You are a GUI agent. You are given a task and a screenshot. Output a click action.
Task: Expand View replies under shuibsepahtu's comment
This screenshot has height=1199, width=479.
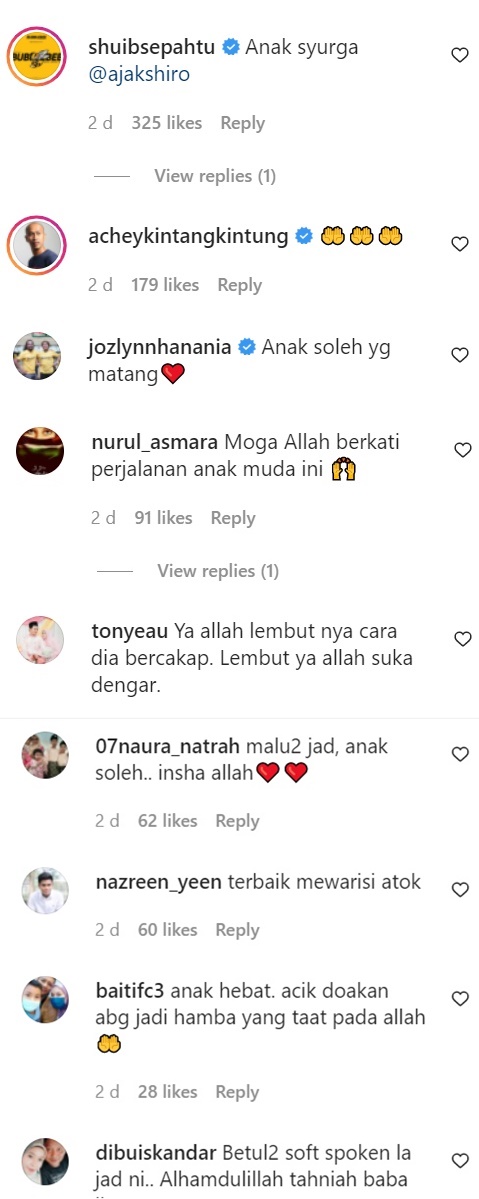(x=215, y=176)
